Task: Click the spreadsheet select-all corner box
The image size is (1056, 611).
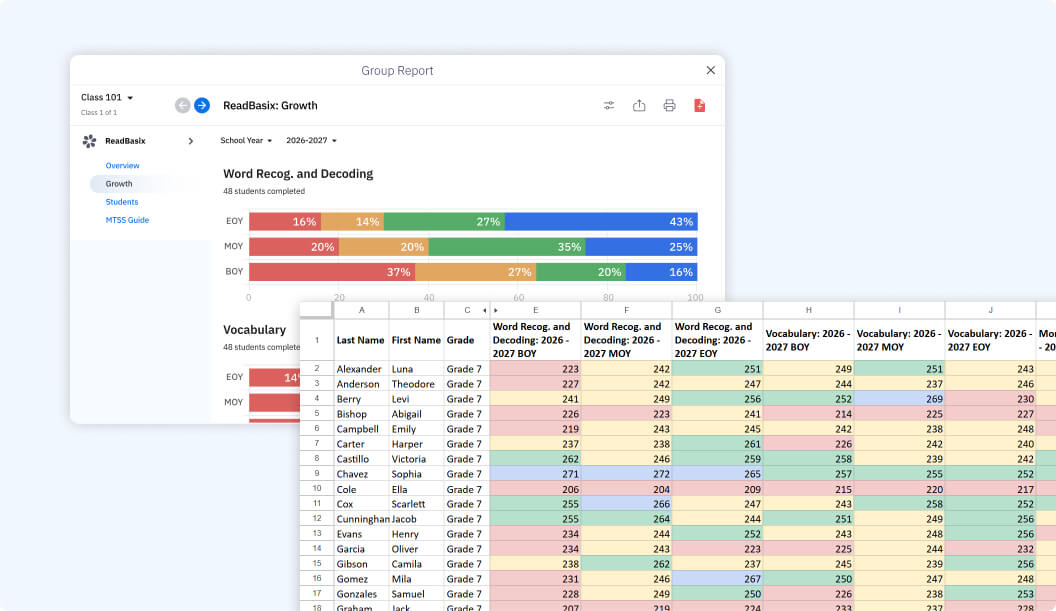Action: click(x=316, y=310)
